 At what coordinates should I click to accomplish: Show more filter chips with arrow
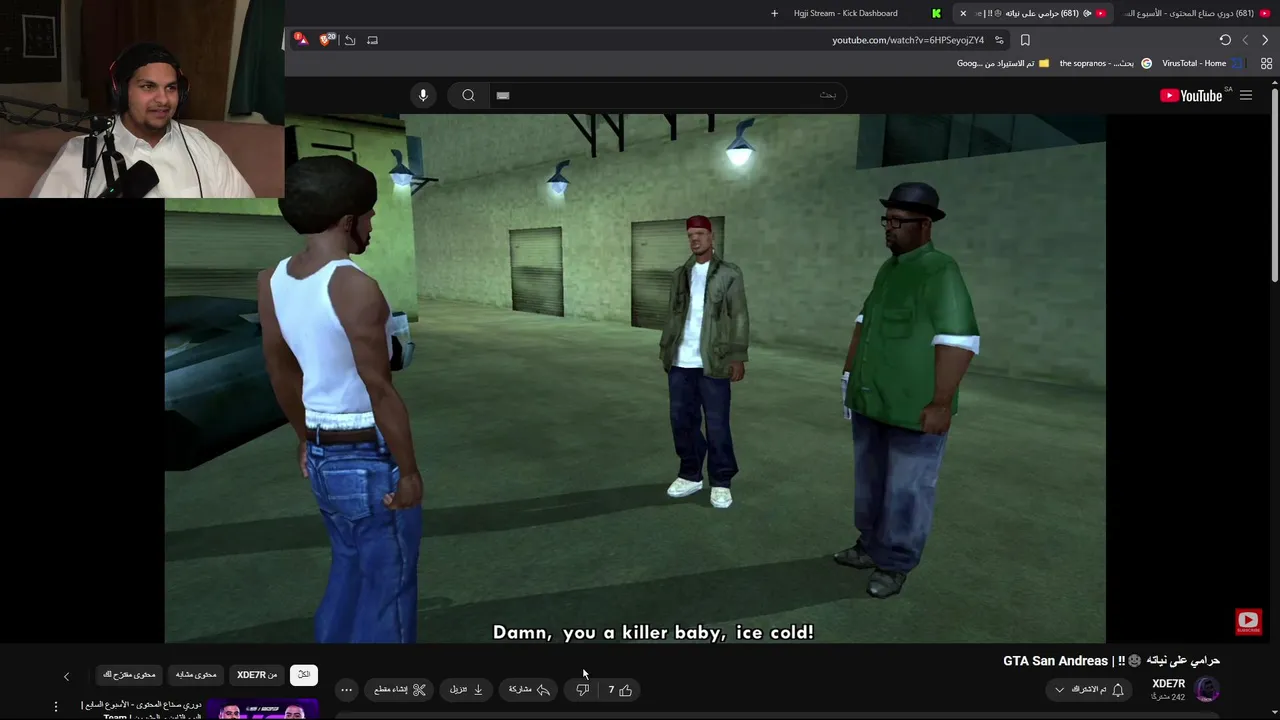pos(66,676)
